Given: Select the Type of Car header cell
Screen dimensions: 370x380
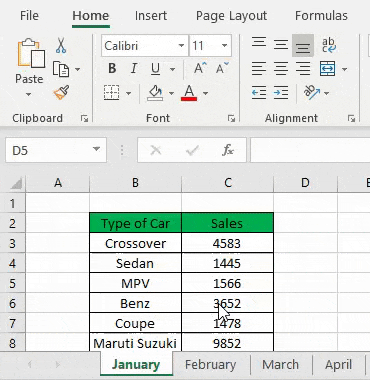Looking at the screenshot, I should point(135,223).
